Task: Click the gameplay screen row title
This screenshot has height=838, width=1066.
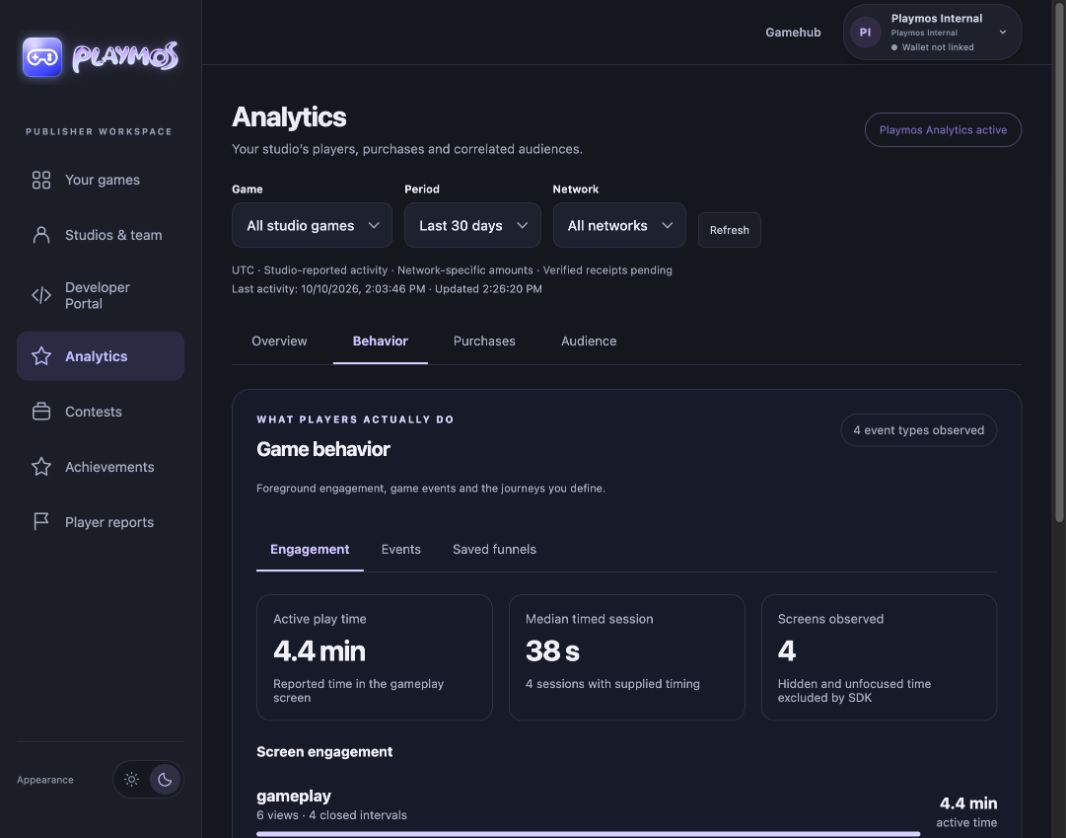Action: [x=294, y=796]
